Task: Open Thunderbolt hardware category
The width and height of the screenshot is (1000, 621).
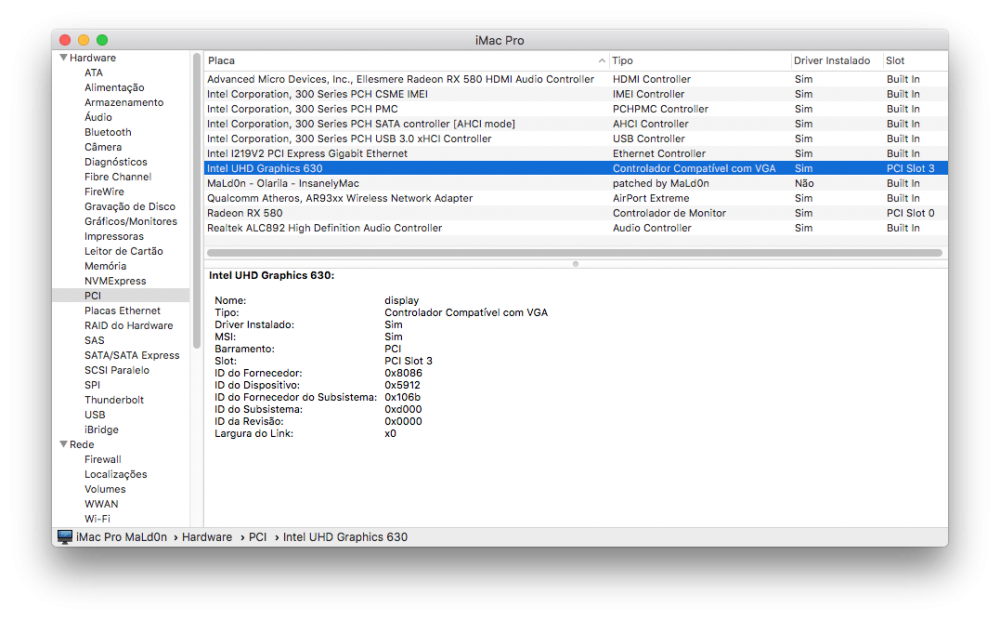Action: click(114, 400)
